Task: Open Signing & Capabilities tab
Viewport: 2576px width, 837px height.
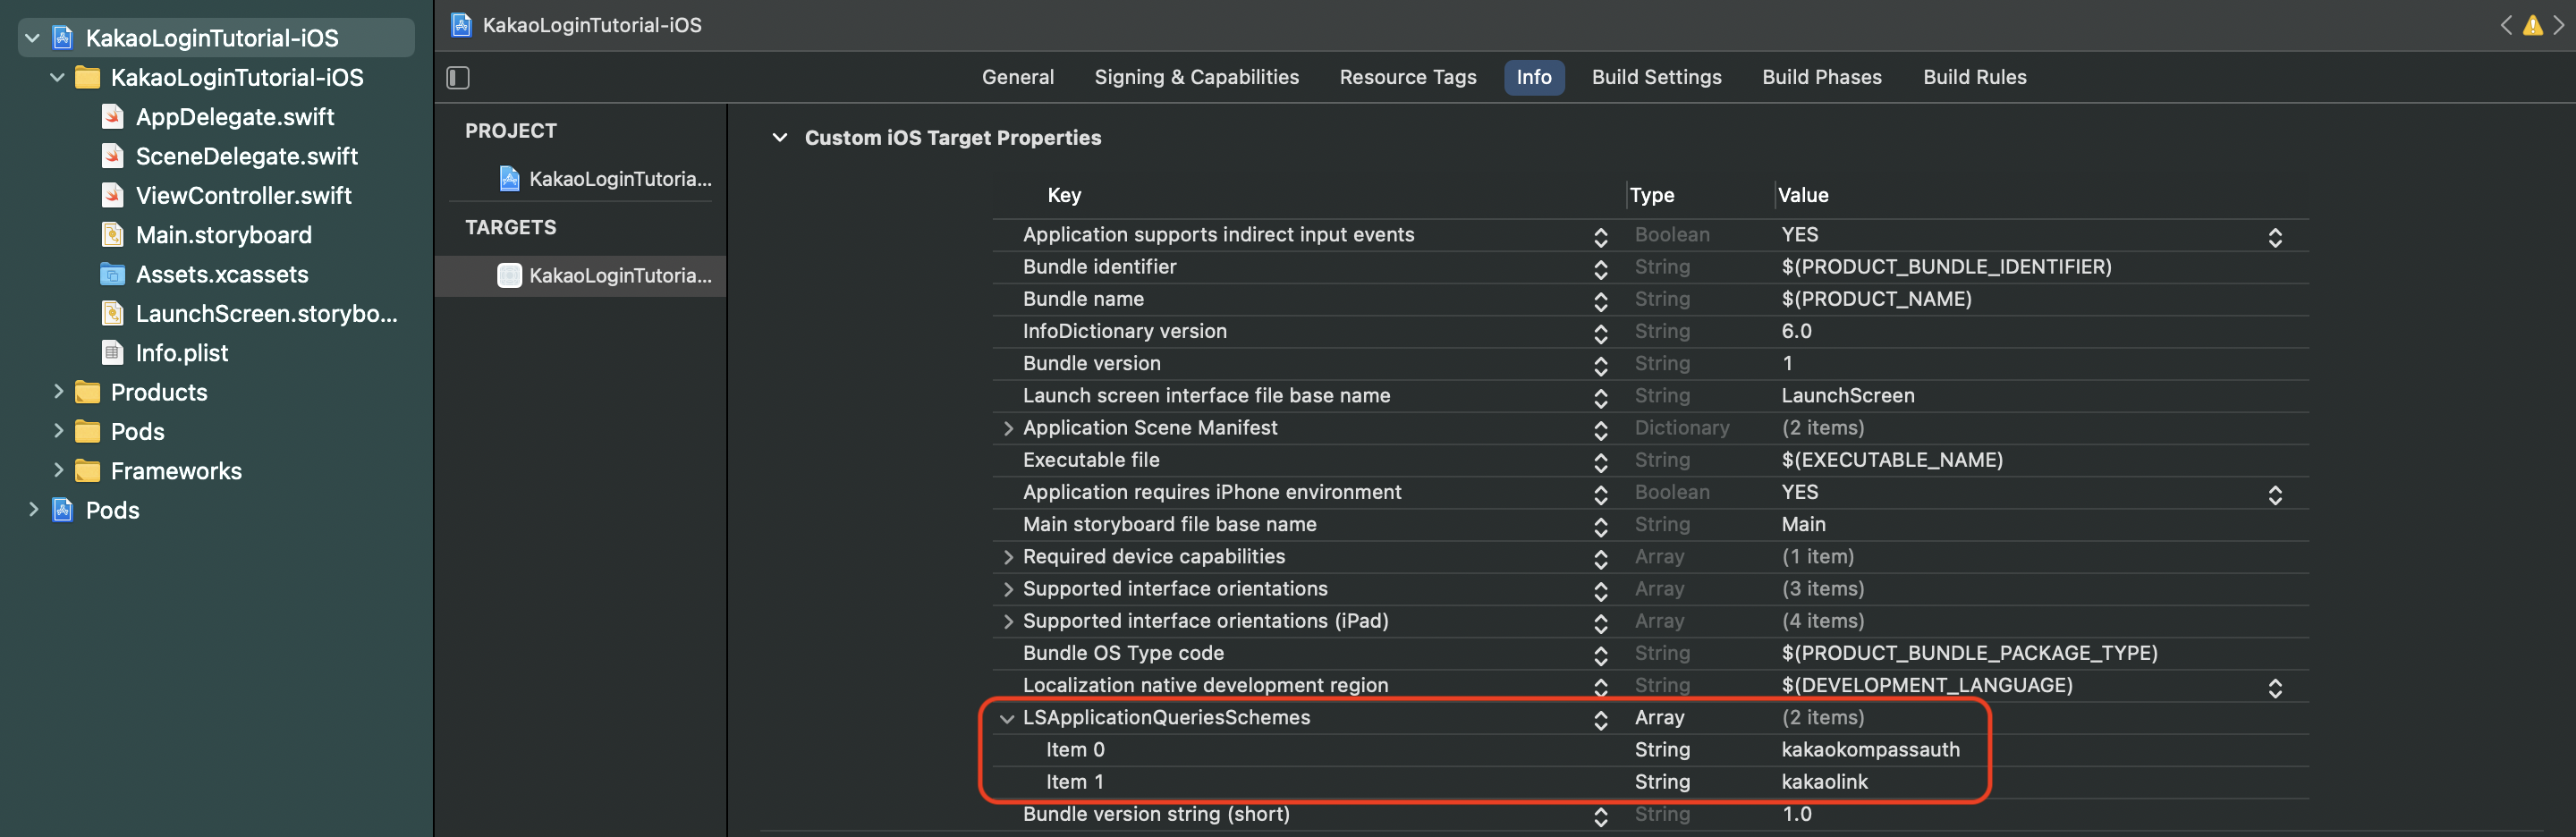Action: coord(1196,77)
